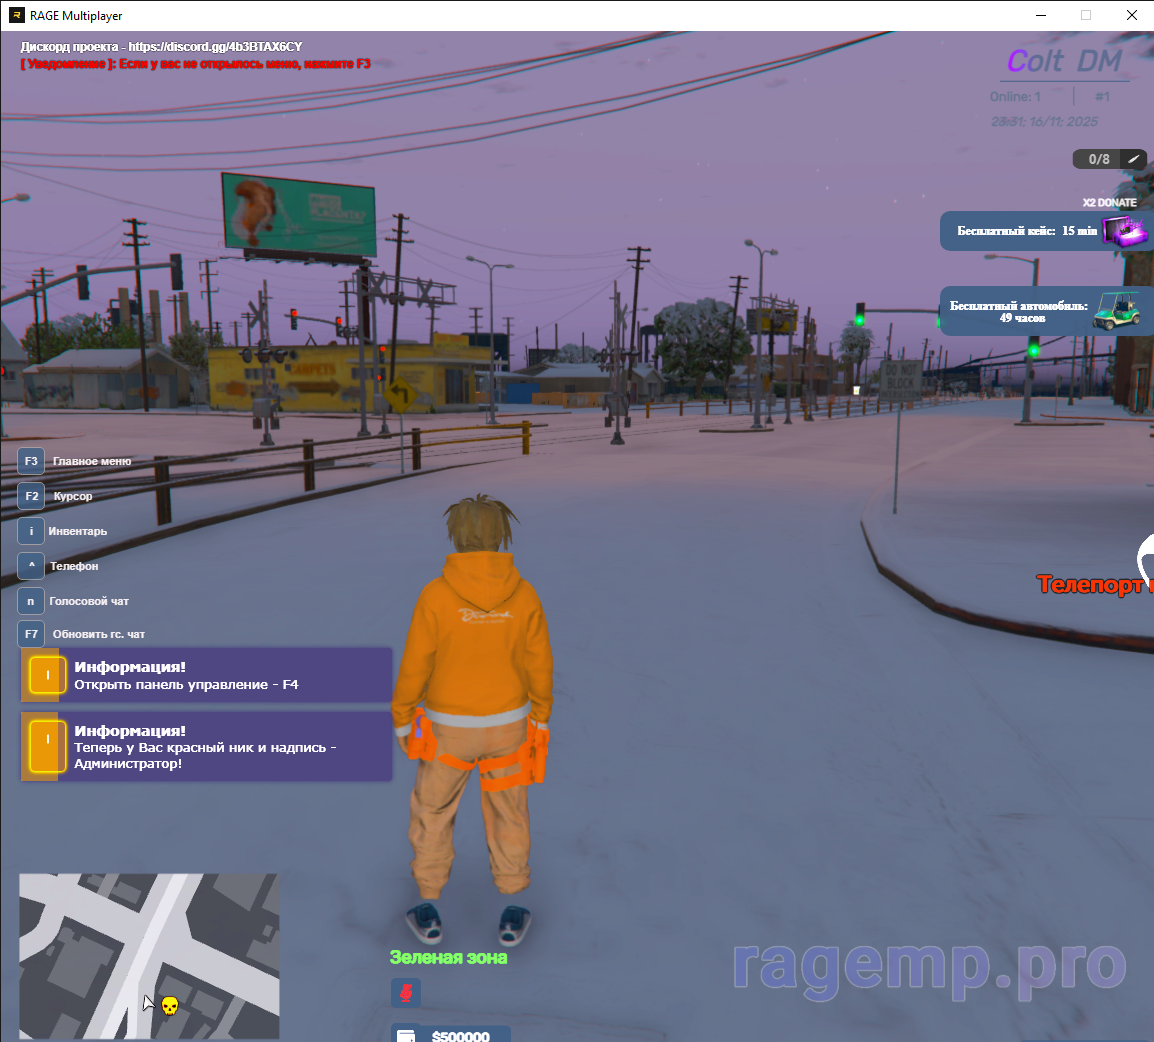Screen dimensions: 1154x1042
Task: Click the X2 DONATE label
Action: pos(1110,202)
